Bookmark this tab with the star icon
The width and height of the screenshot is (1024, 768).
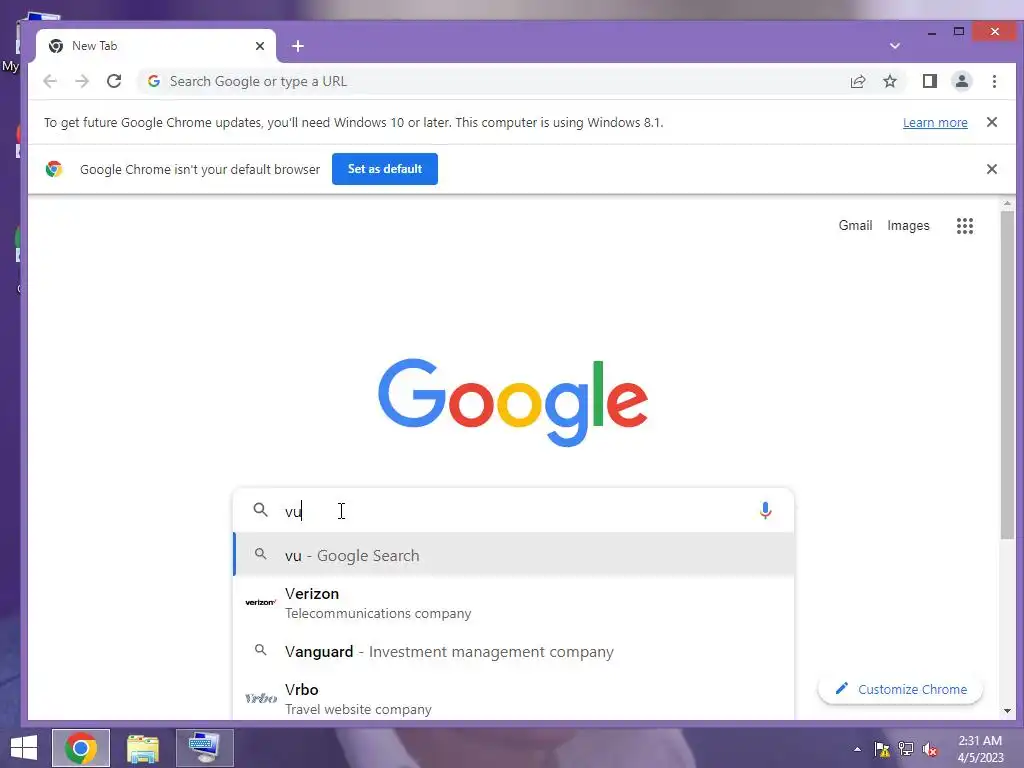coord(889,82)
